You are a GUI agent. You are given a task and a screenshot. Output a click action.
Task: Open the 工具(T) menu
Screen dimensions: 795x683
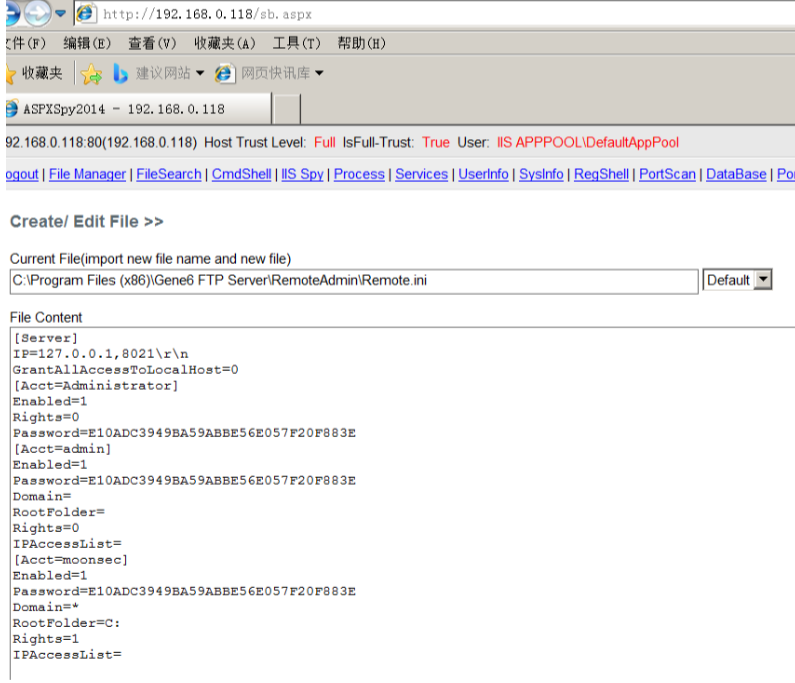297,44
